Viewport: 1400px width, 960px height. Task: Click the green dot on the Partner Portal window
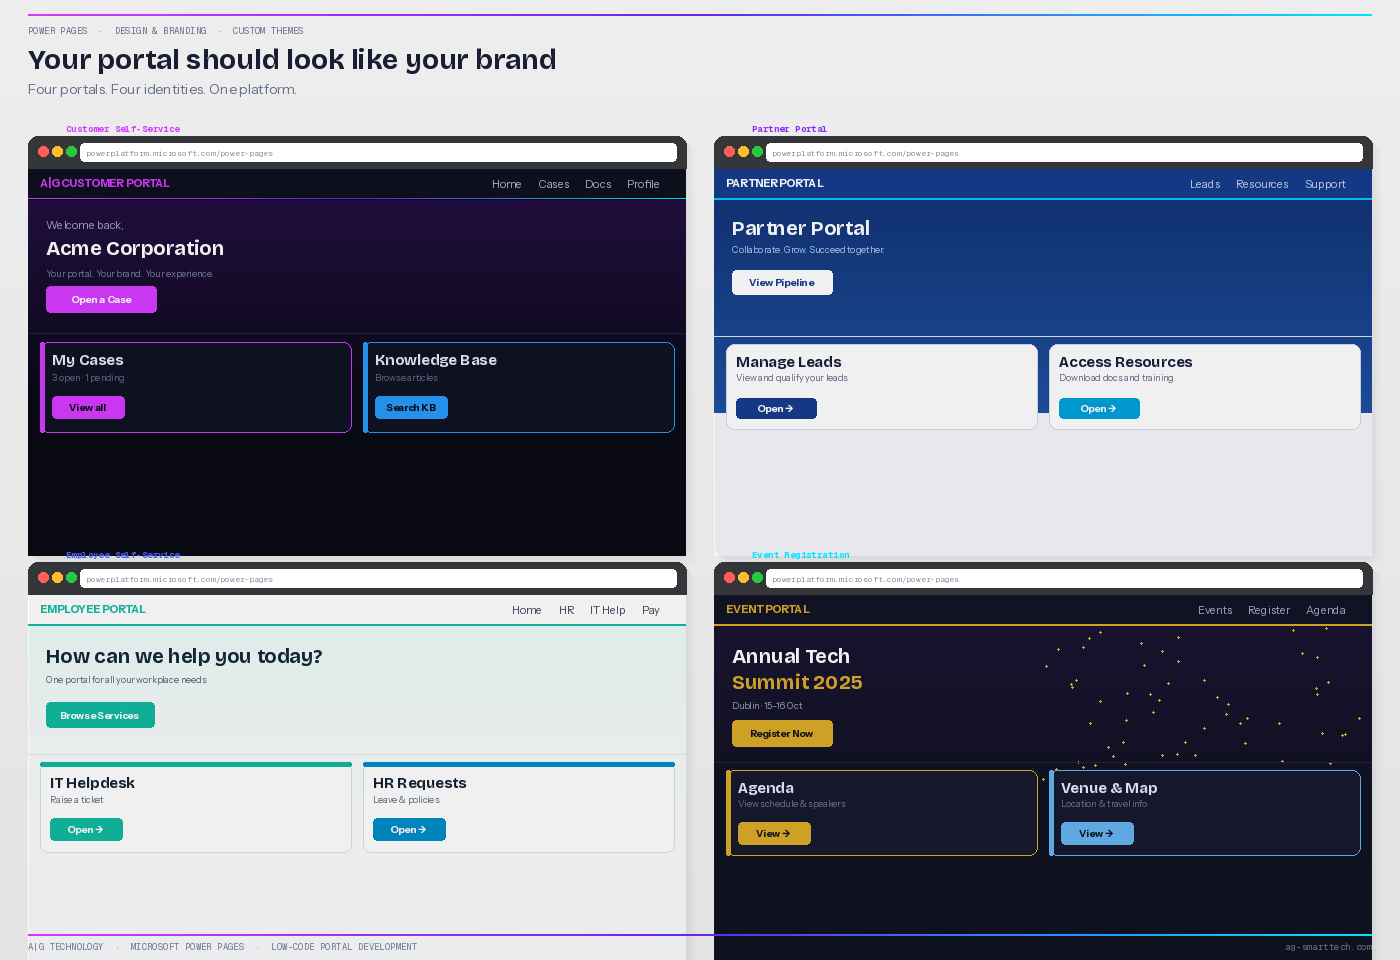pyautogui.click(x=758, y=151)
